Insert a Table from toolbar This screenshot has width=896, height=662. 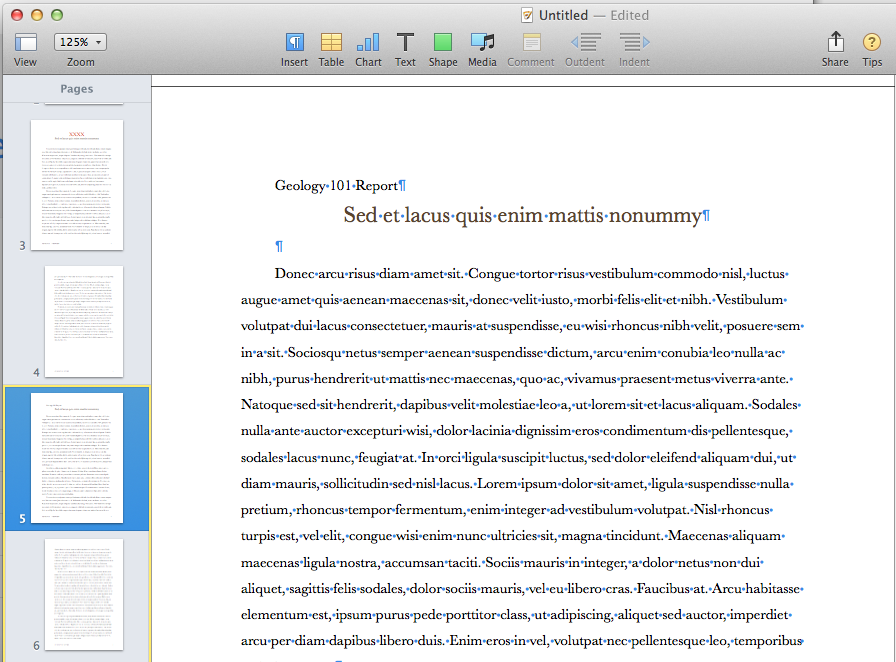click(331, 42)
